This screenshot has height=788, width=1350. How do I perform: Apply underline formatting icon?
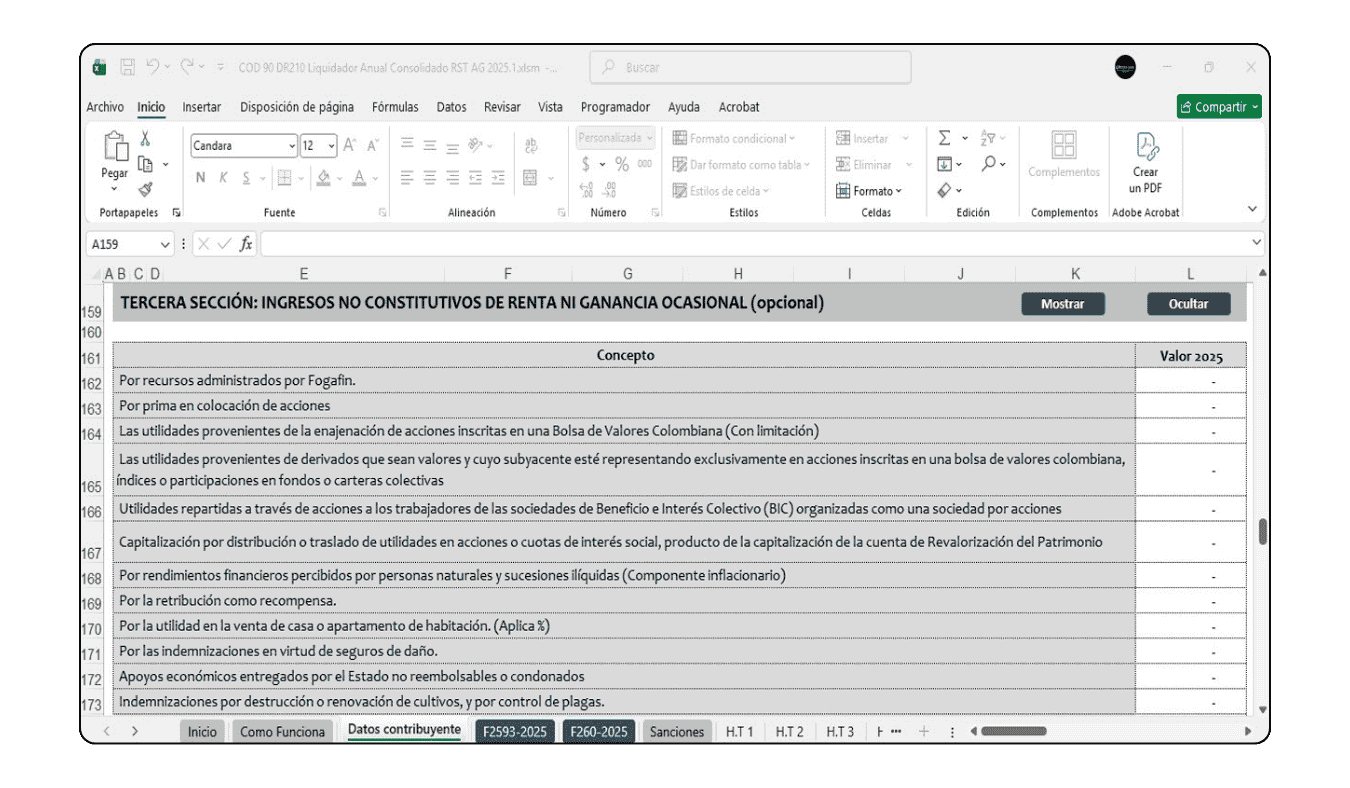[245, 177]
